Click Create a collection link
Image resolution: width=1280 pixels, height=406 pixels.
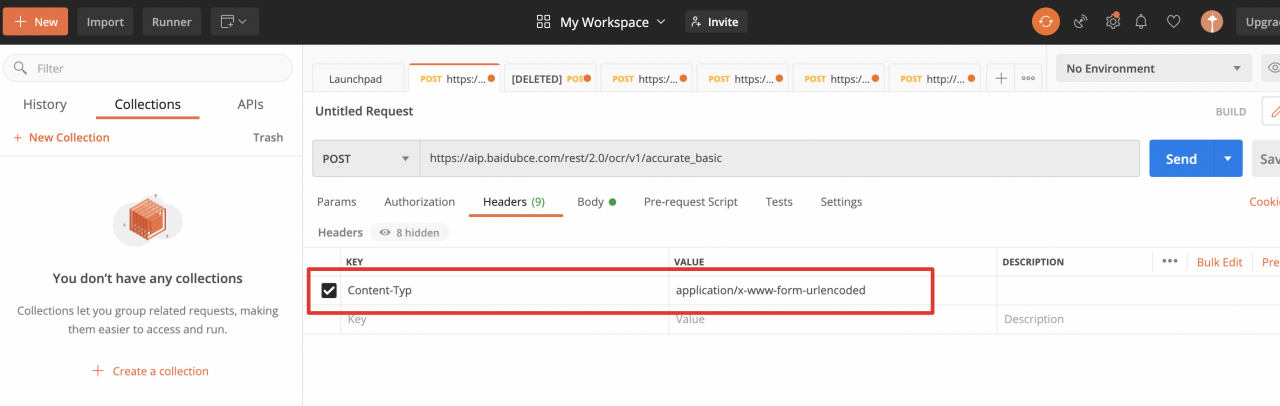(150, 370)
